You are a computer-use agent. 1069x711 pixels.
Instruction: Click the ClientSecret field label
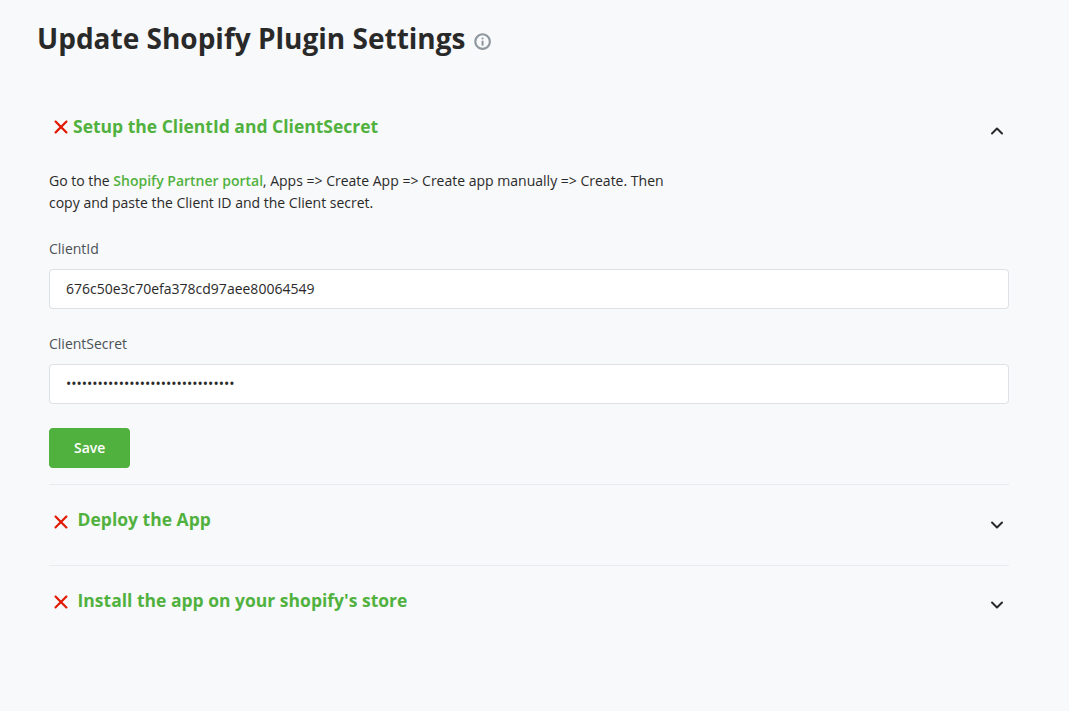click(88, 344)
